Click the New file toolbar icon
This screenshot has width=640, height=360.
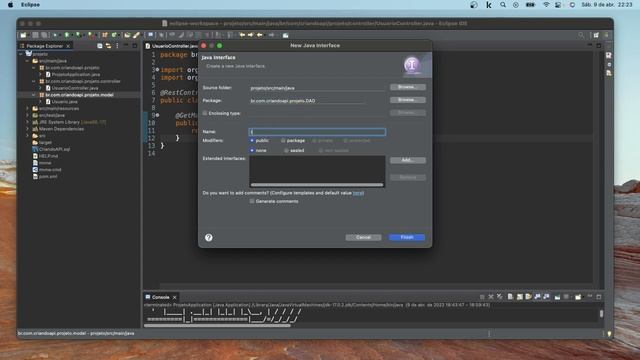23,35
